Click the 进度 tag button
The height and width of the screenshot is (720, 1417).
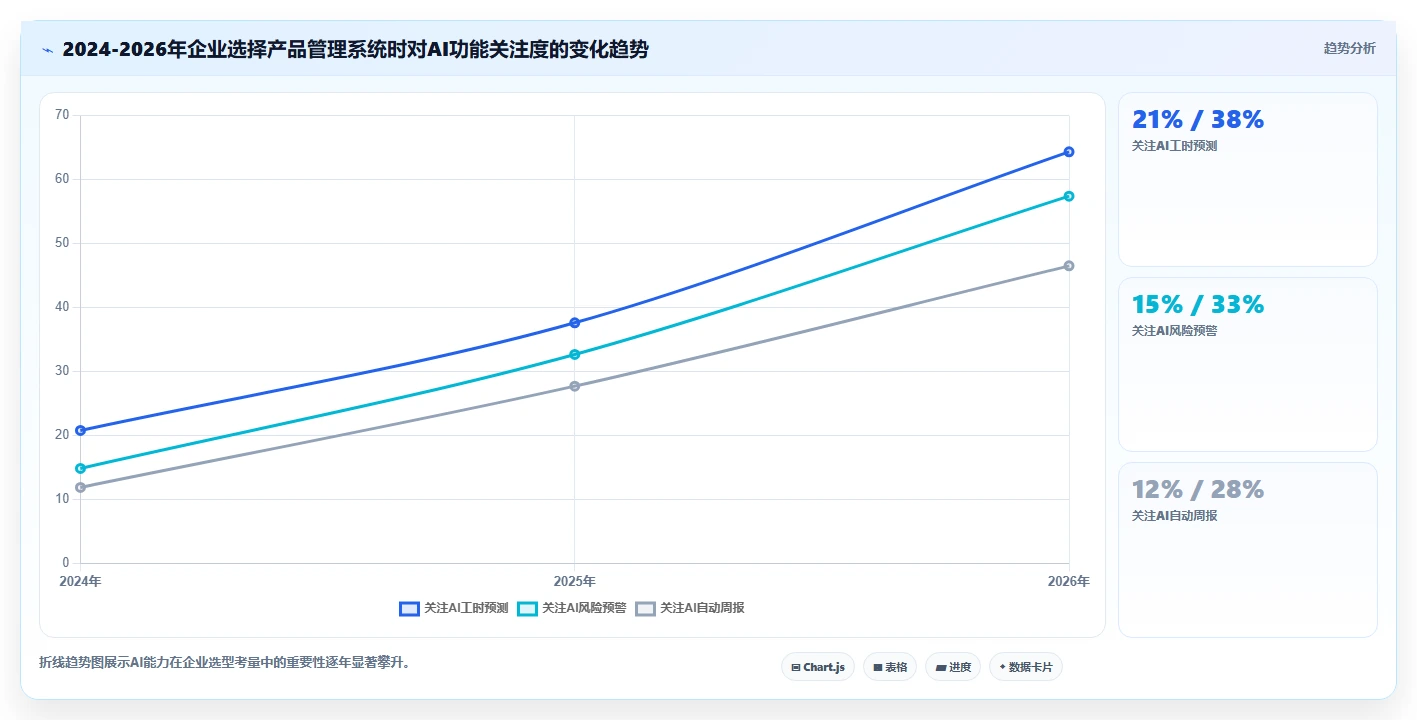pyautogui.click(x=953, y=667)
